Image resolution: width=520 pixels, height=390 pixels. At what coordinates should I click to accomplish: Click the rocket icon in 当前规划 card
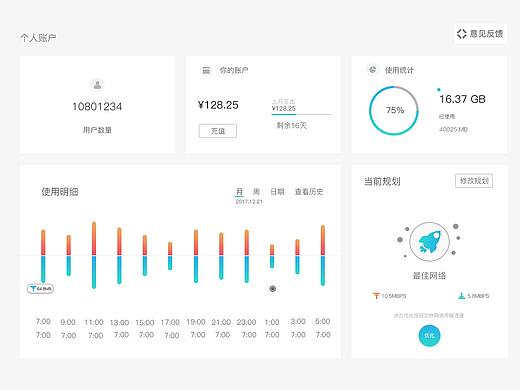pyautogui.click(x=429, y=242)
